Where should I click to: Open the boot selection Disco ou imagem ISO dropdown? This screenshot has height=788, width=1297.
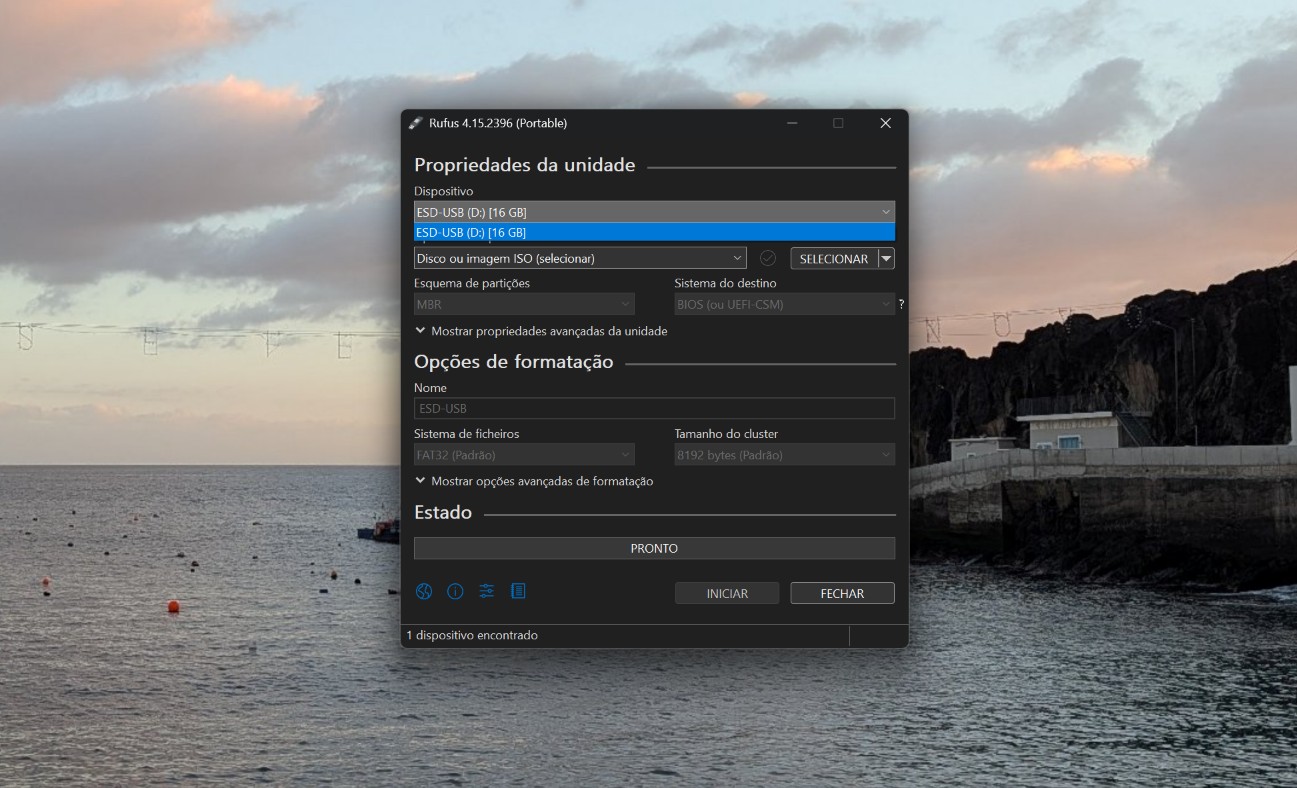pyautogui.click(x=580, y=258)
